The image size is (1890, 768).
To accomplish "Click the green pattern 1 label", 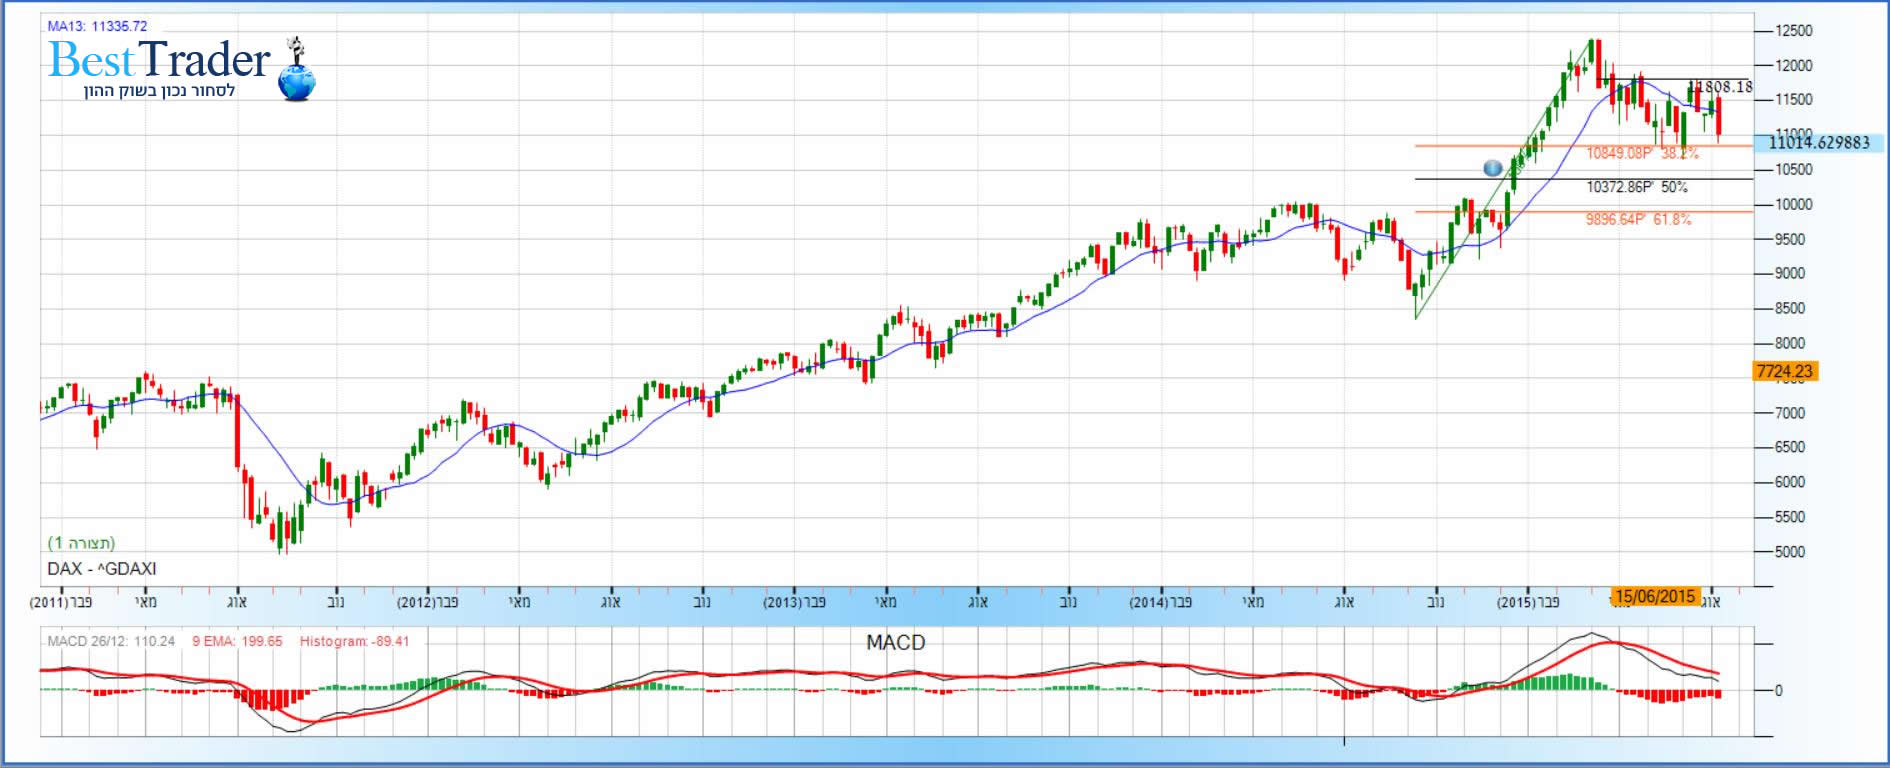I will click(82, 543).
